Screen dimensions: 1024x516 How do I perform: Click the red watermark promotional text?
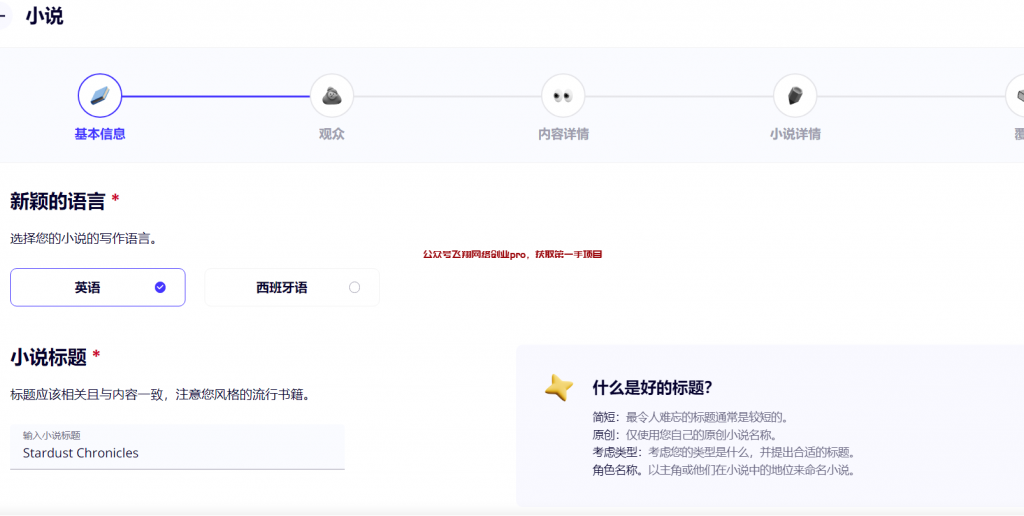[512, 254]
